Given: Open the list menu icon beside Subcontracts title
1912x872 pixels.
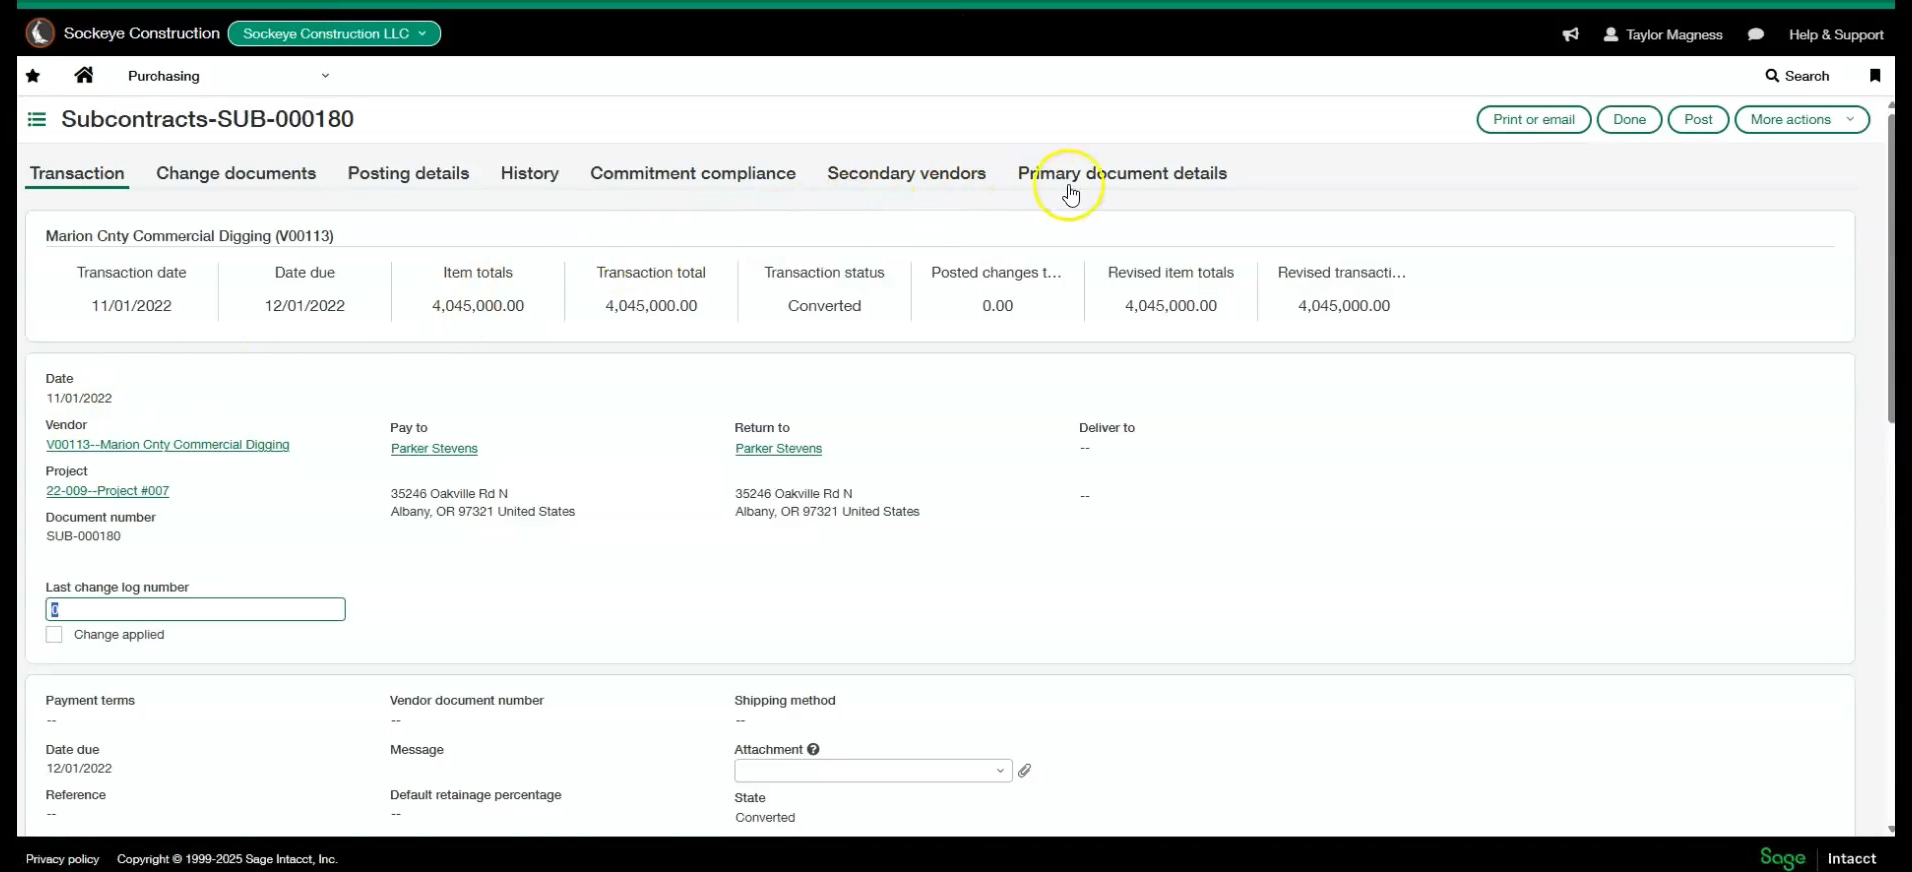Looking at the screenshot, I should tap(37, 120).
